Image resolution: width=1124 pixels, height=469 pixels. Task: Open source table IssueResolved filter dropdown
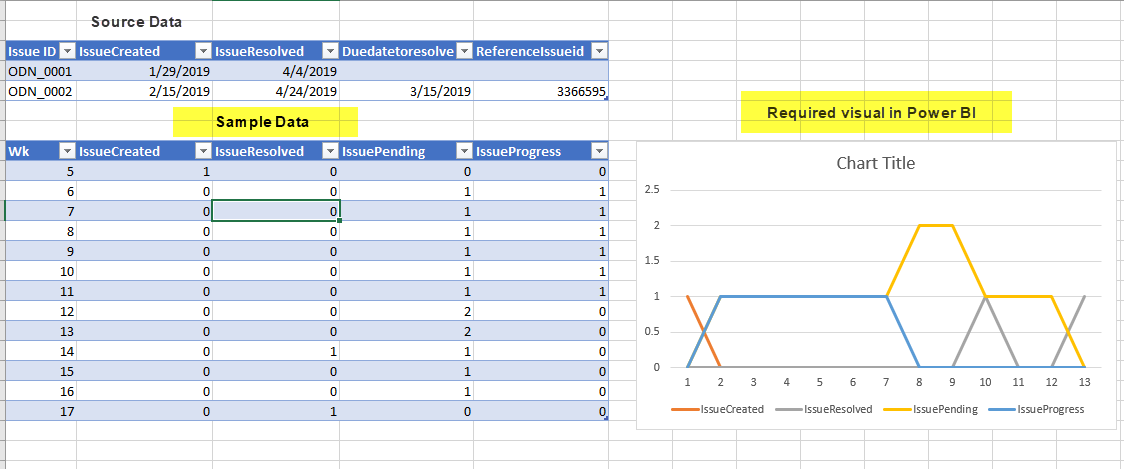point(330,51)
